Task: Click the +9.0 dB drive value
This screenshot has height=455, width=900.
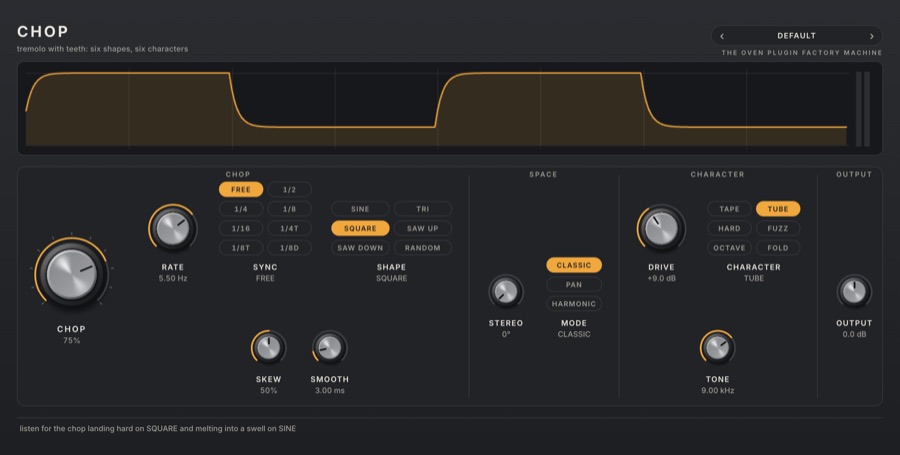Action: tap(661, 278)
